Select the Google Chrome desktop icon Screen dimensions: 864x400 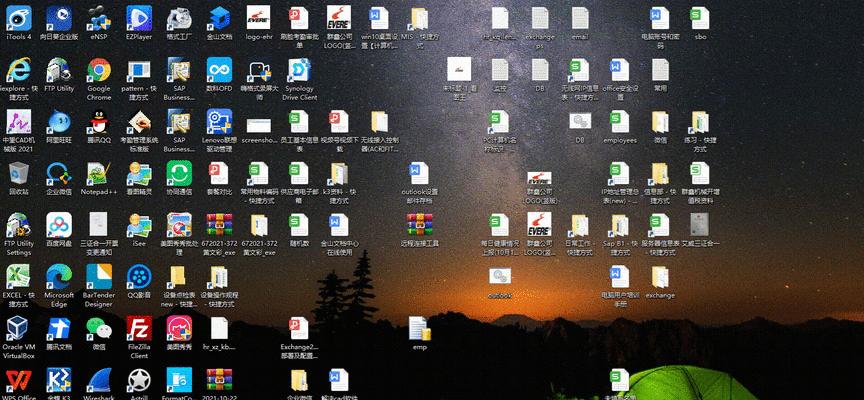point(99,70)
